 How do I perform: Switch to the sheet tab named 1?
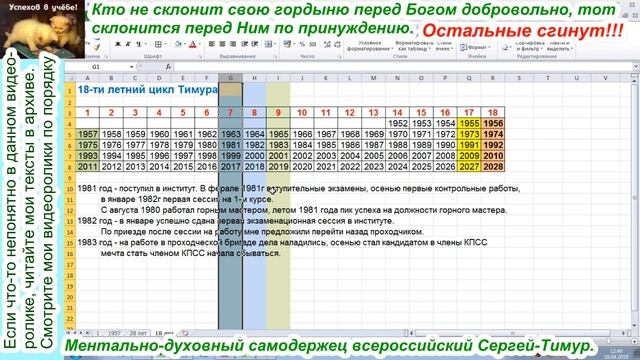coord(98,333)
